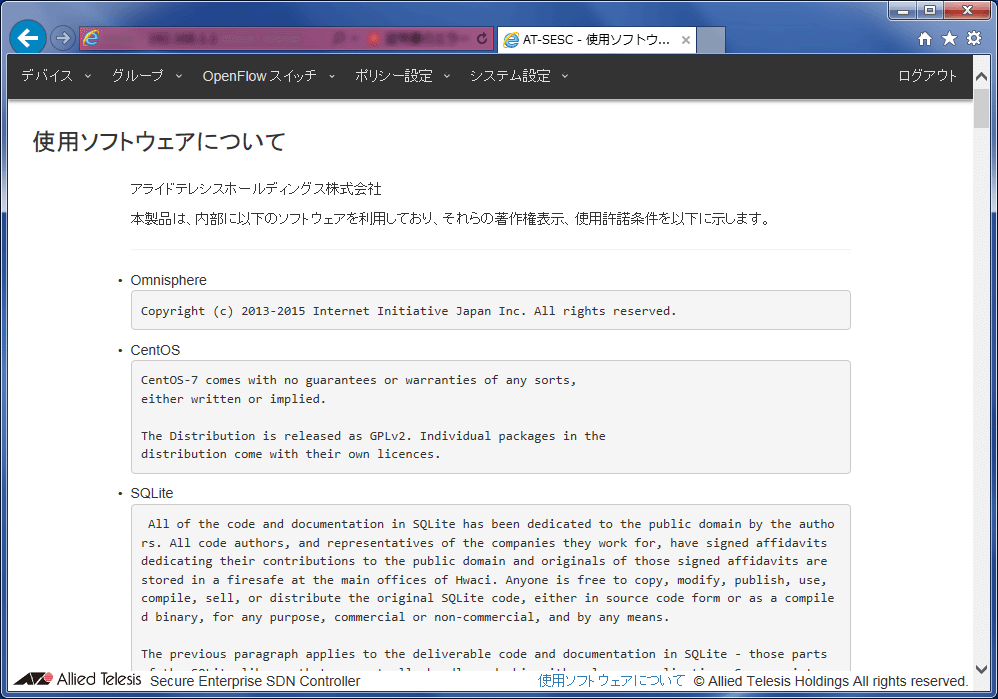Click the 'The Distribution is released as GPLv2' line
The width and height of the screenshot is (998, 699).
[x=373, y=436]
